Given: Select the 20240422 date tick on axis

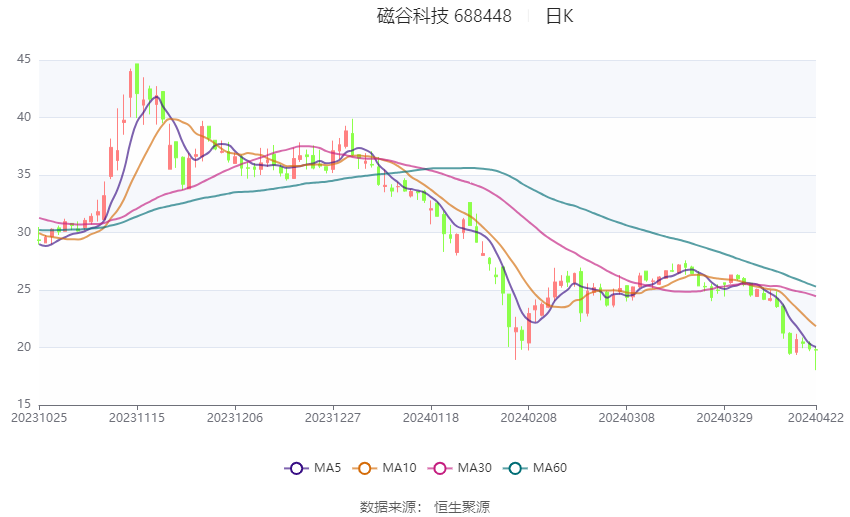Looking at the screenshot, I should [x=816, y=418].
